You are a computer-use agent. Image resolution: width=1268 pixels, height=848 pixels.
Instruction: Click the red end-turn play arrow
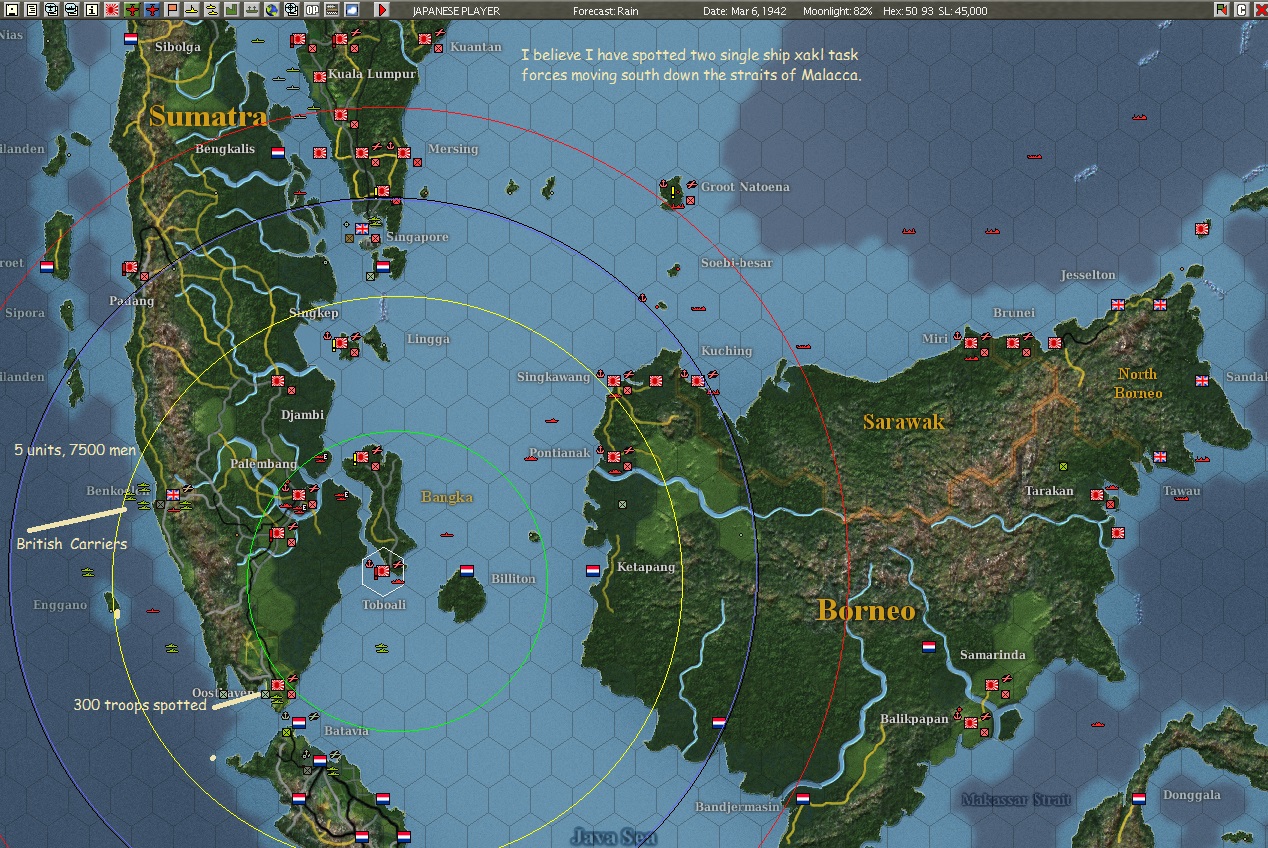click(x=382, y=10)
